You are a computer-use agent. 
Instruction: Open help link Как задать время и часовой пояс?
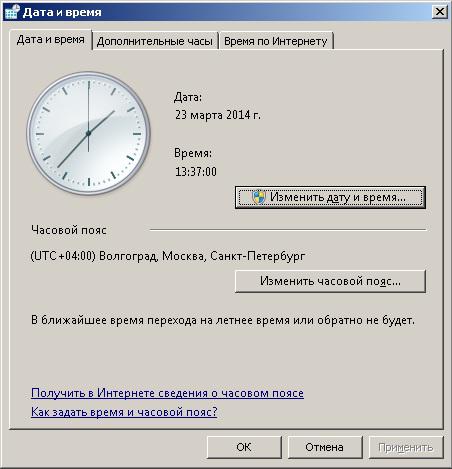coord(124,412)
